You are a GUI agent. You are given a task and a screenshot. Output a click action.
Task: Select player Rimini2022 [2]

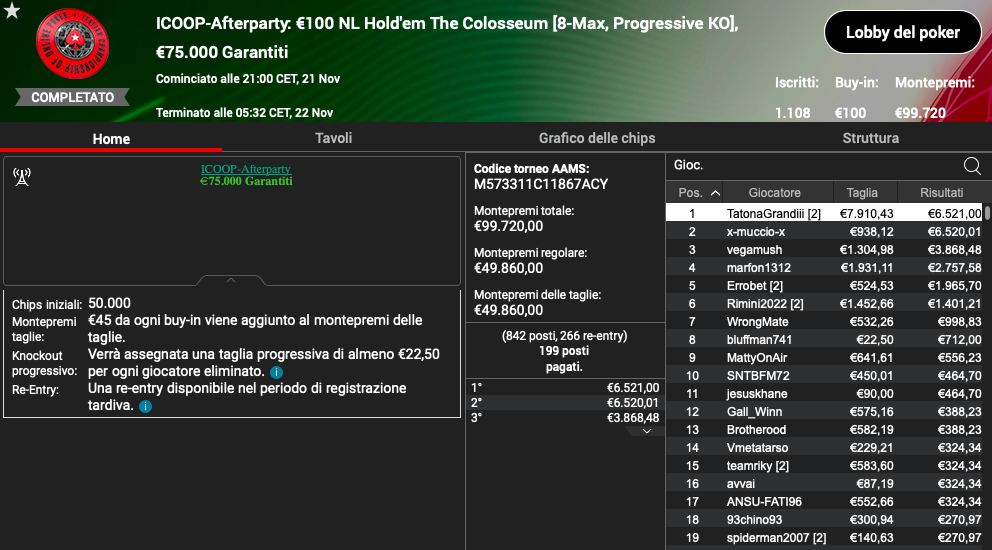pos(765,304)
